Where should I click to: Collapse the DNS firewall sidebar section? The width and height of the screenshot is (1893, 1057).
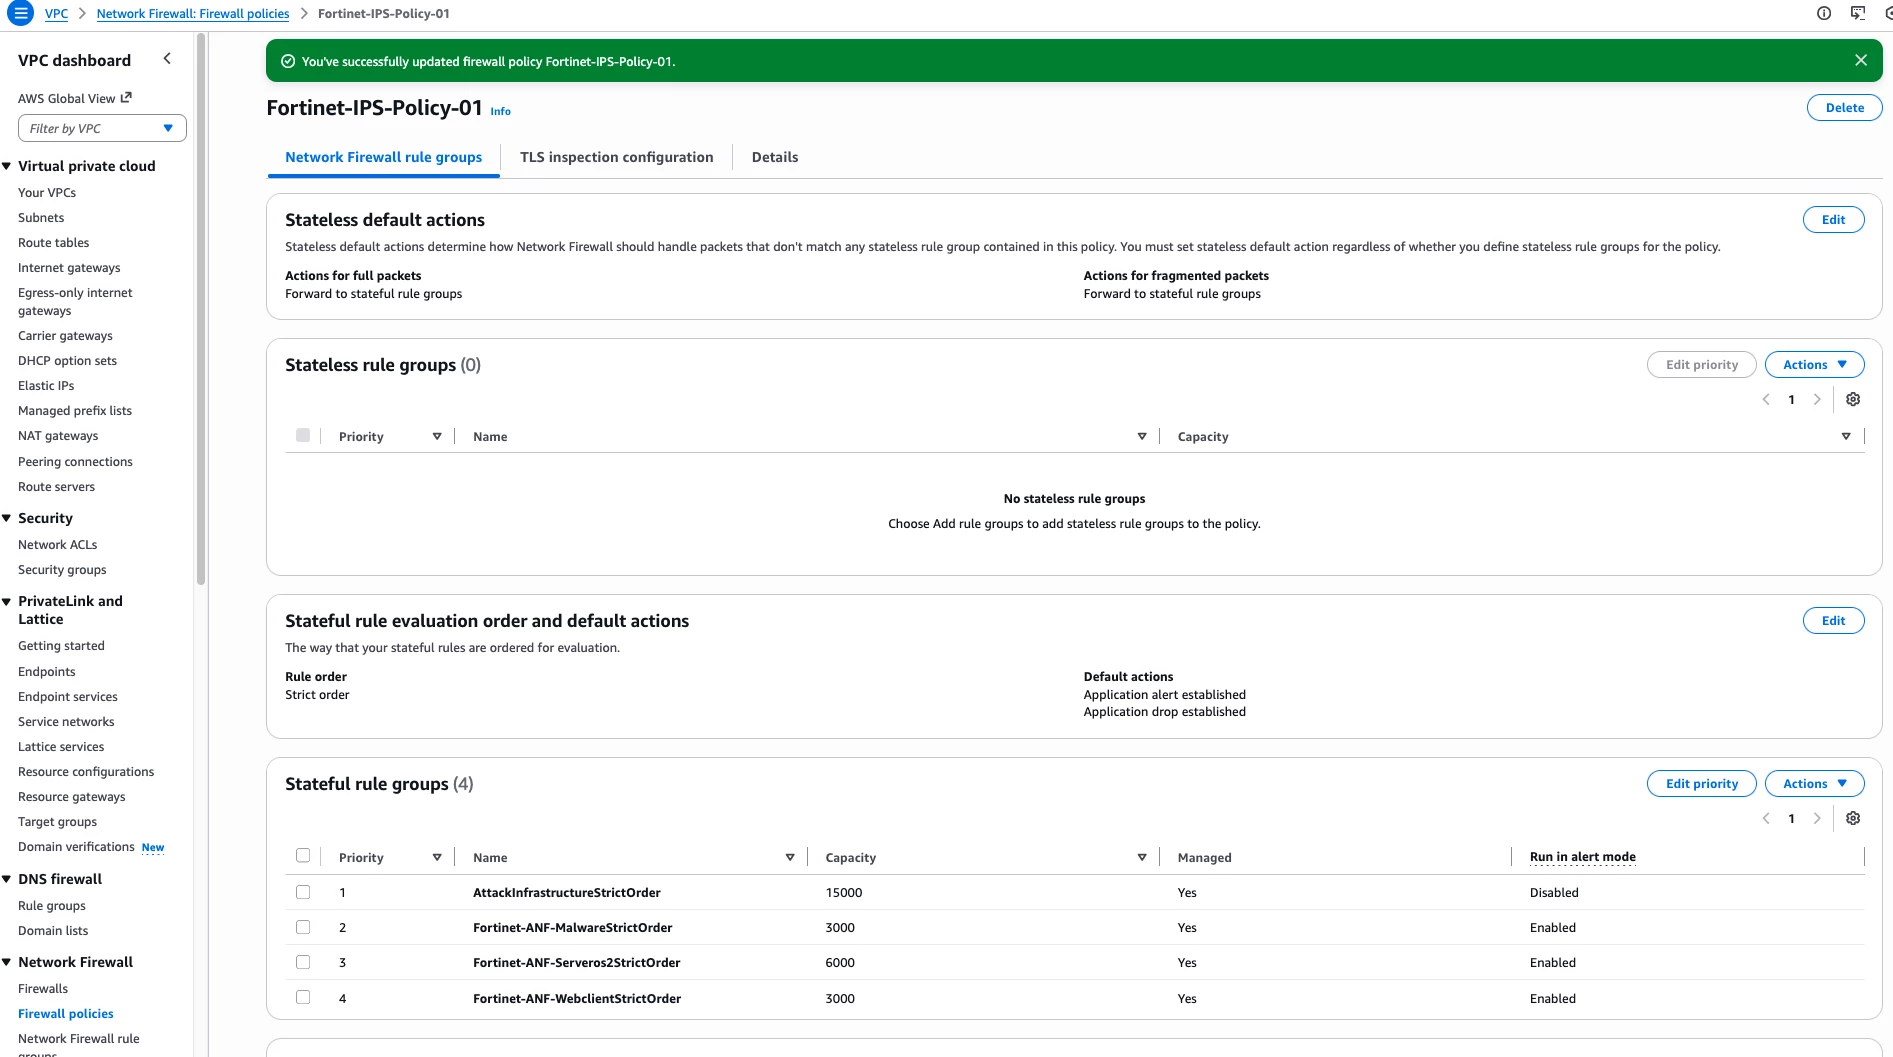point(7,879)
